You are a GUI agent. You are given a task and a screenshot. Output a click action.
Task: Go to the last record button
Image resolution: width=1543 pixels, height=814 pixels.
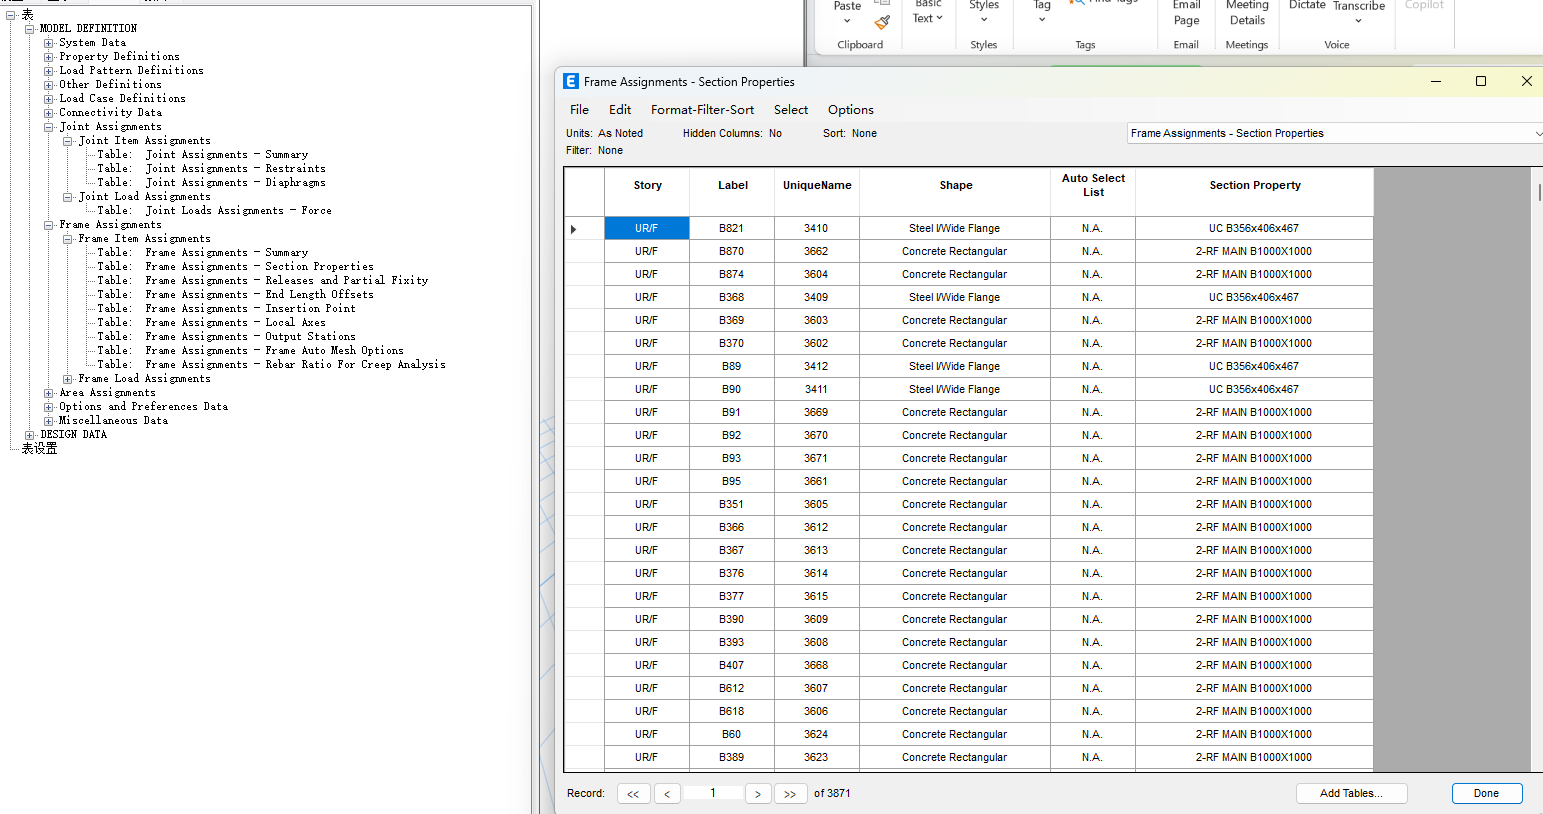click(790, 794)
